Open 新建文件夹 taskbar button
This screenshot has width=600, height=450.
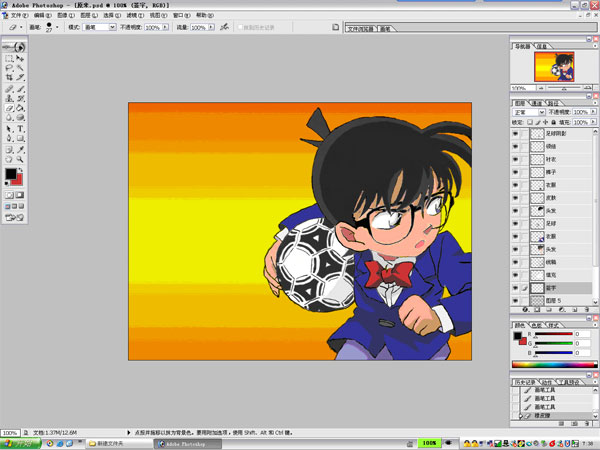118,443
